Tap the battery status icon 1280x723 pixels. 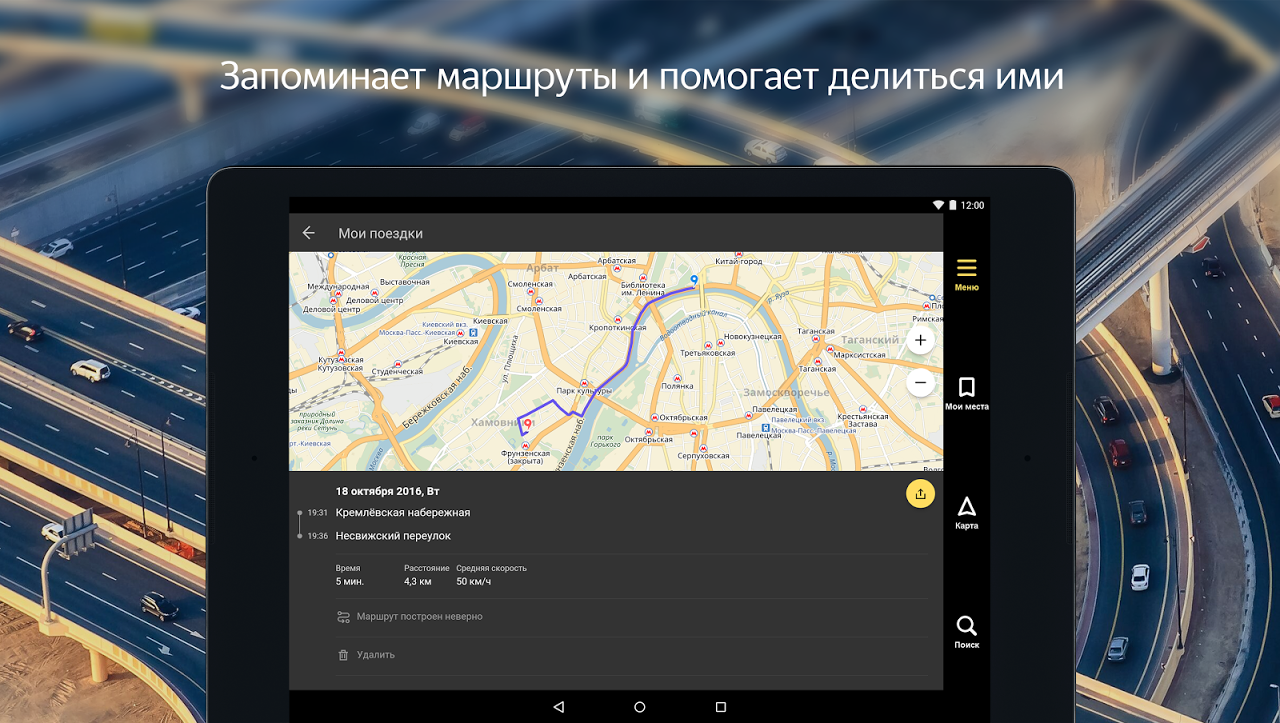coord(953,205)
